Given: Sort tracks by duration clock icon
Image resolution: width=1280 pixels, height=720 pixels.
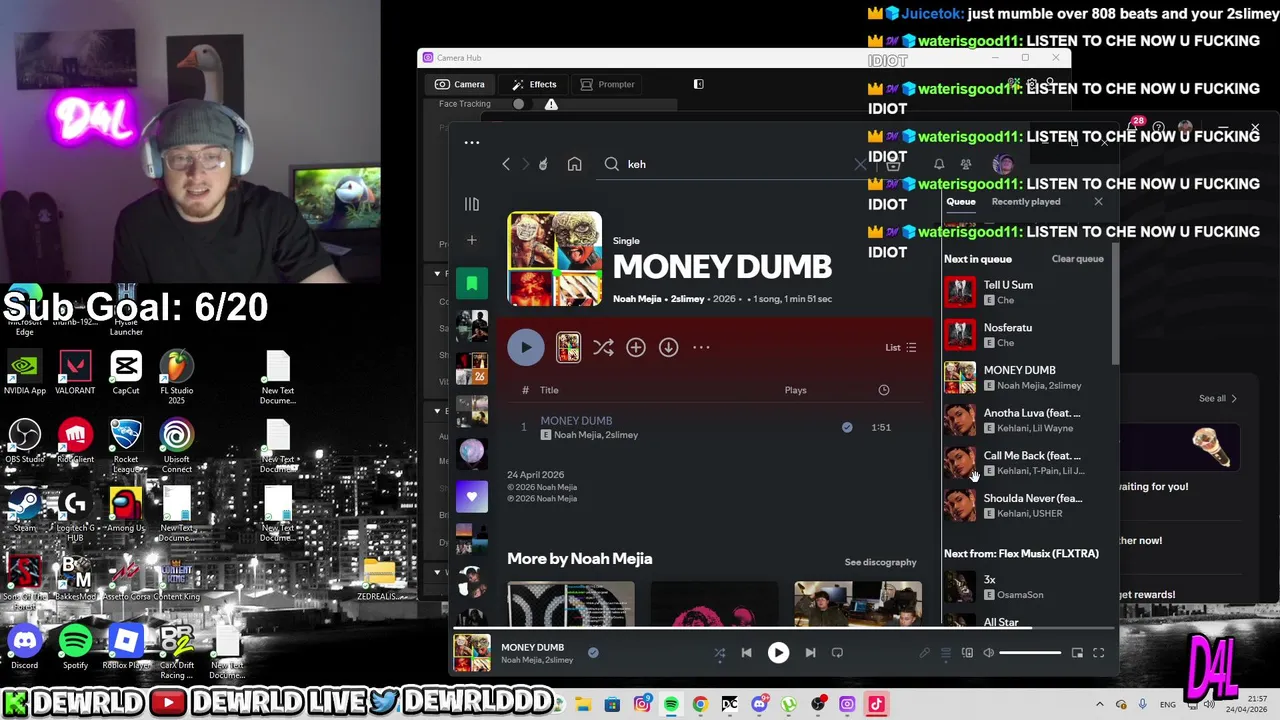Looking at the screenshot, I should (884, 390).
